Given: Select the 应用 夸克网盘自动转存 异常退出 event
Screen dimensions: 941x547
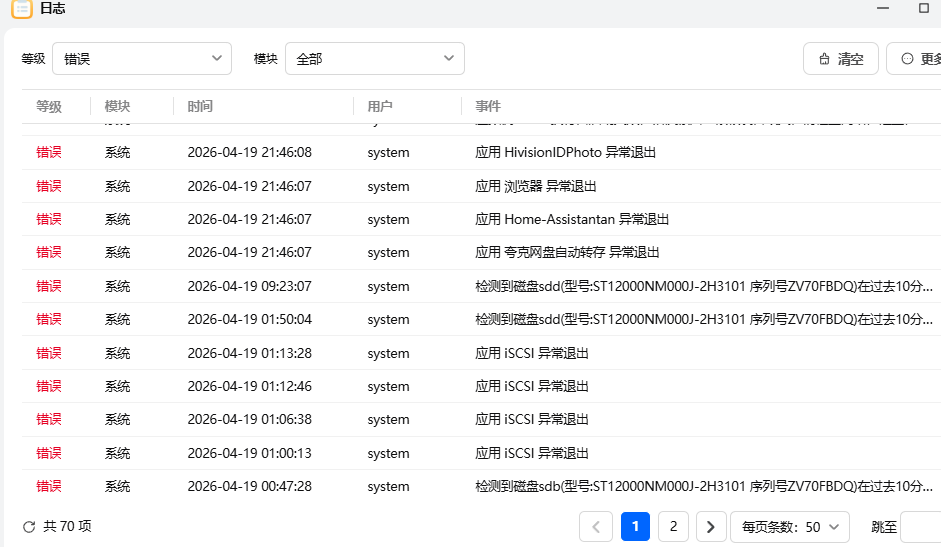Looking at the screenshot, I should pos(567,253).
